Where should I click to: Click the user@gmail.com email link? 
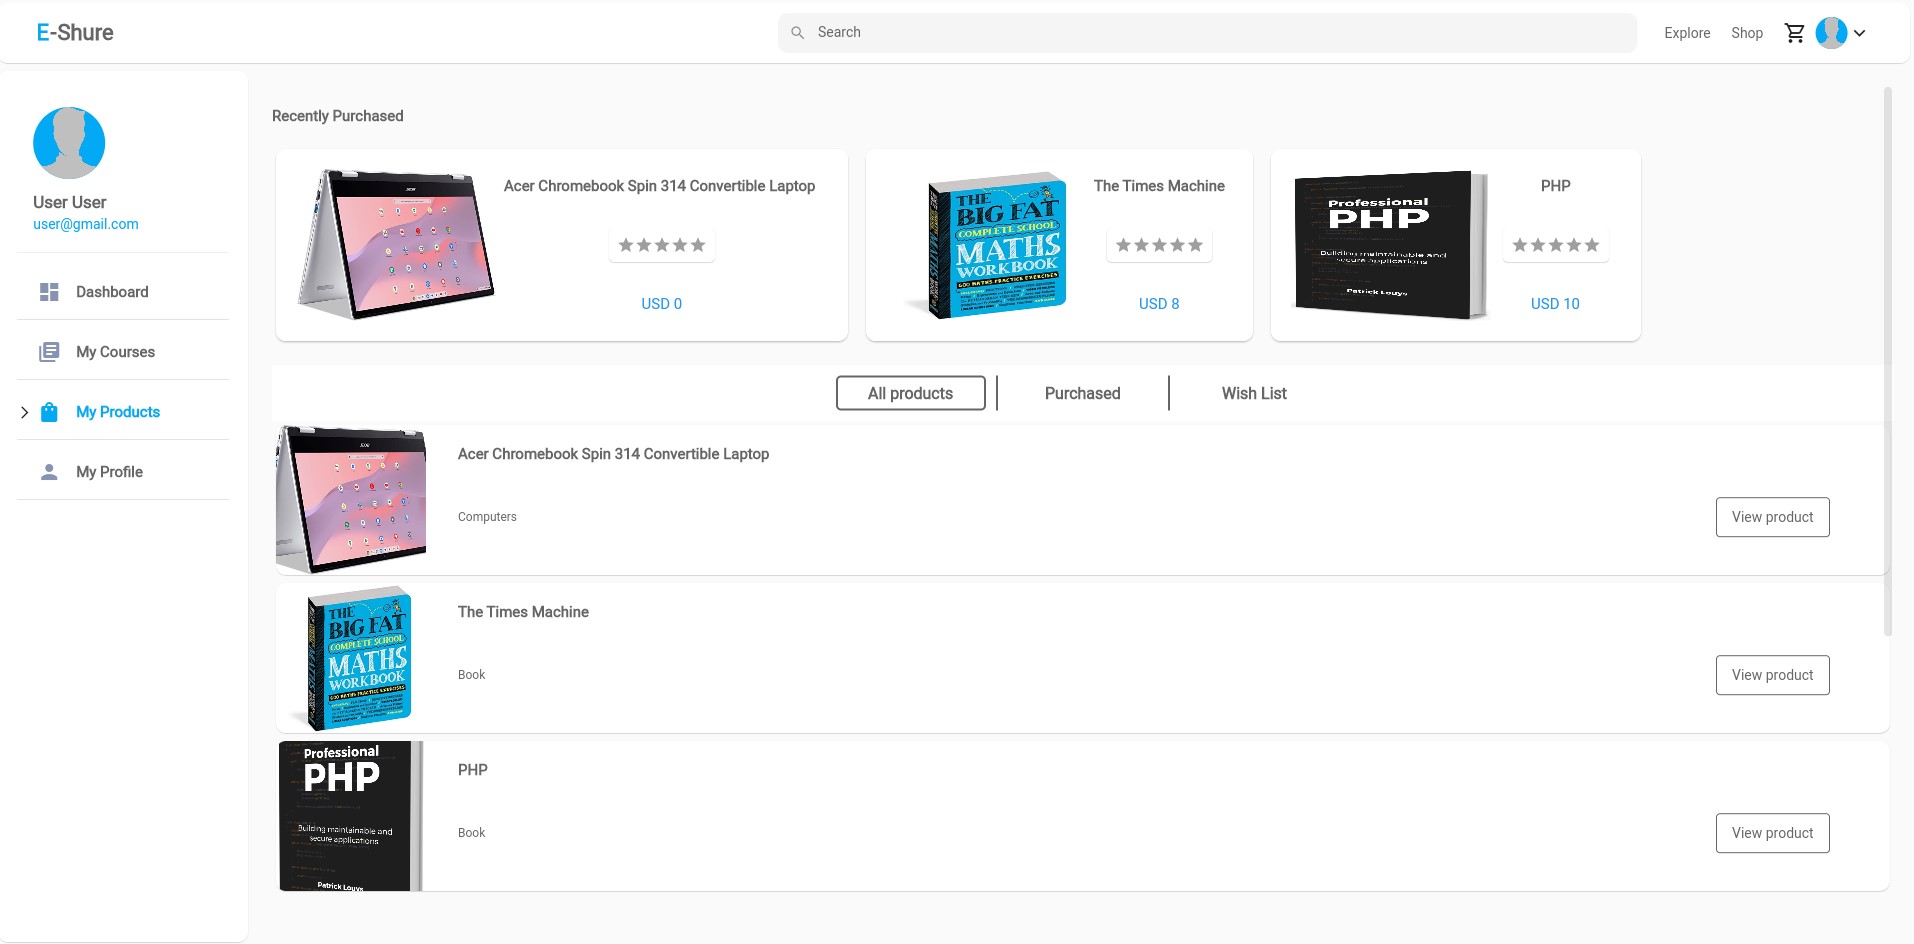tap(86, 224)
